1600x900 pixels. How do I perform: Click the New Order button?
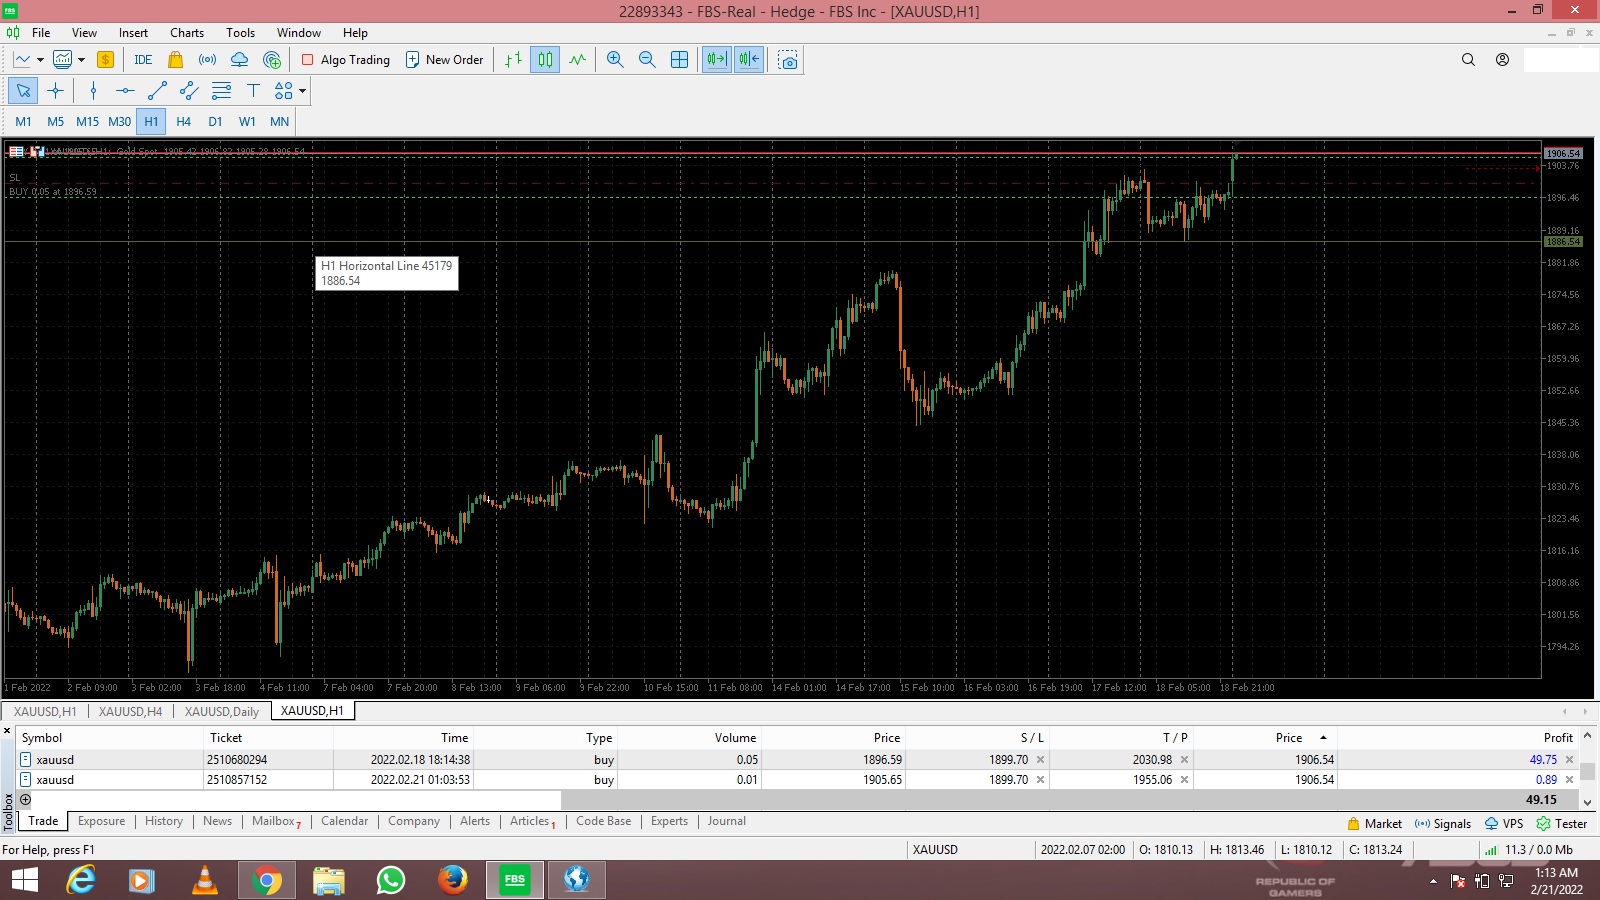tap(445, 60)
